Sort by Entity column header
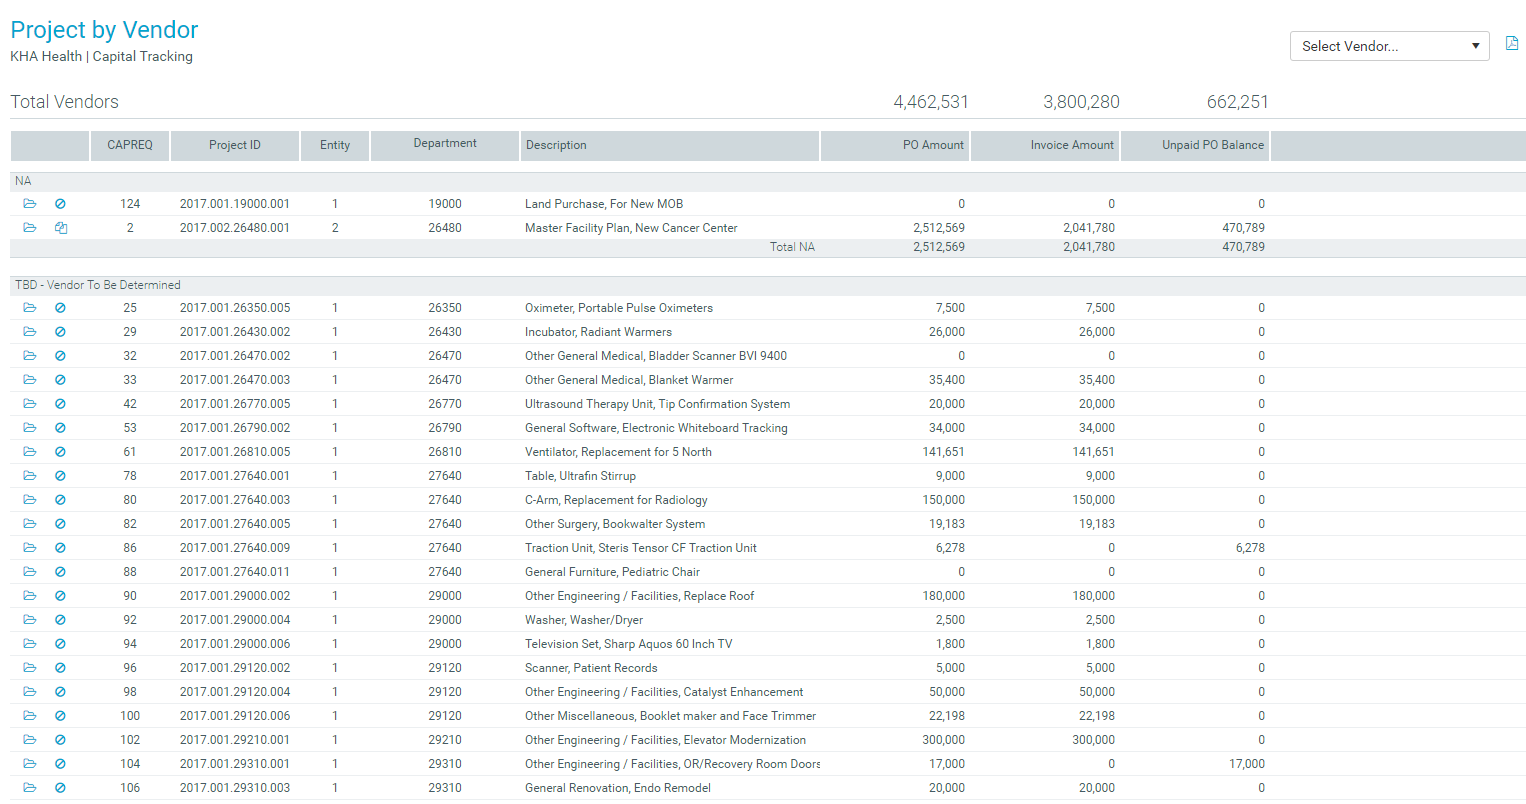The width and height of the screenshot is (1526, 804). point(335,145)
